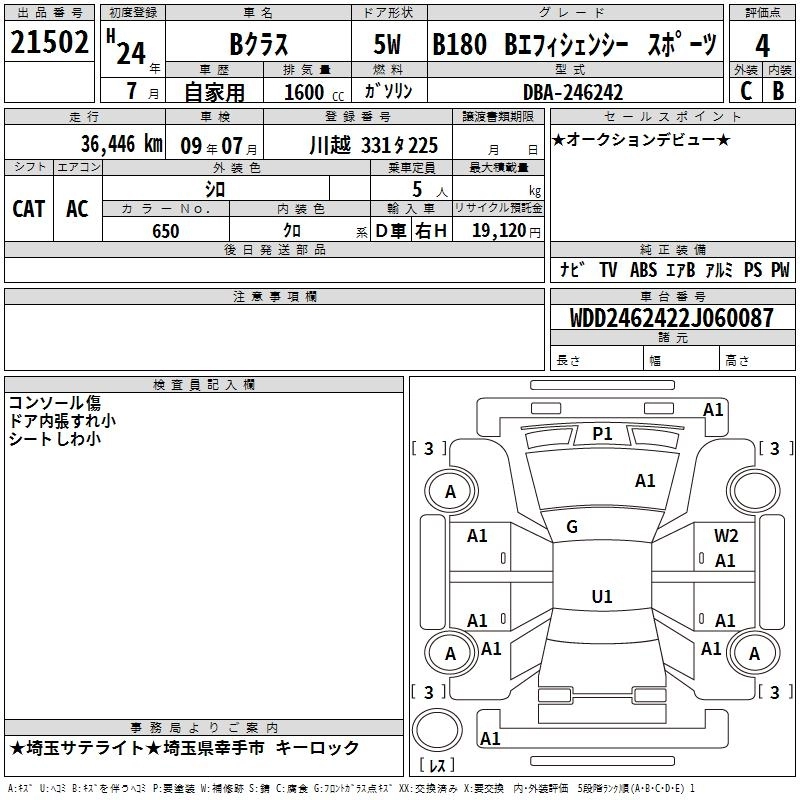Click エアB in genuine equipment

pyautogui.click(x=681, y=269)
